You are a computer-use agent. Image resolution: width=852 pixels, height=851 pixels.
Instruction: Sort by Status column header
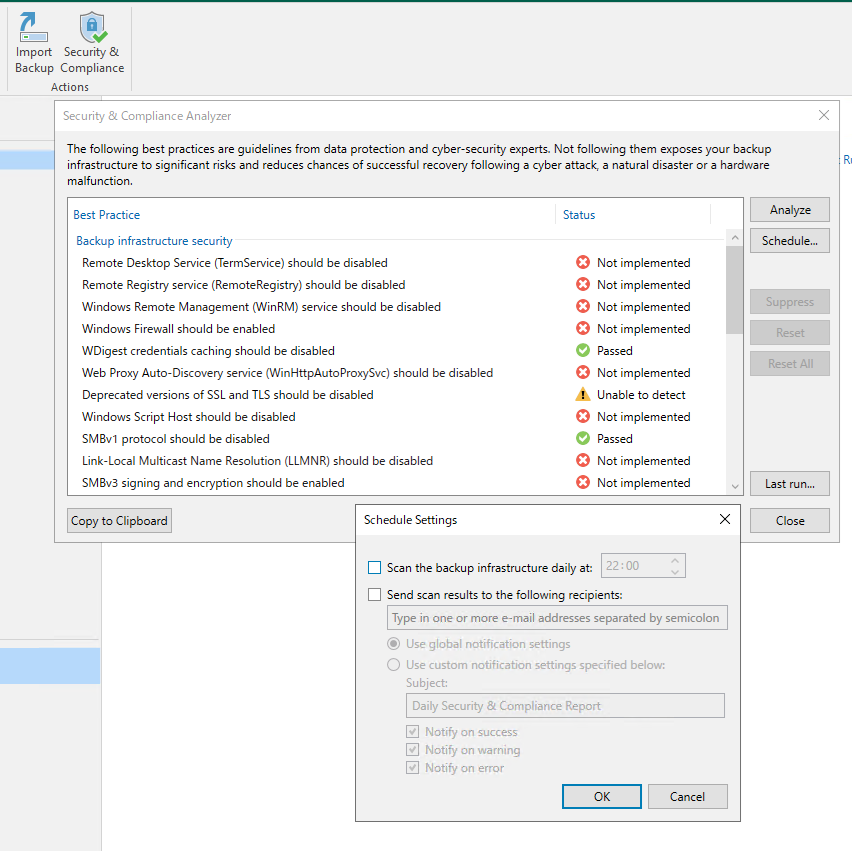coord(579,215)
